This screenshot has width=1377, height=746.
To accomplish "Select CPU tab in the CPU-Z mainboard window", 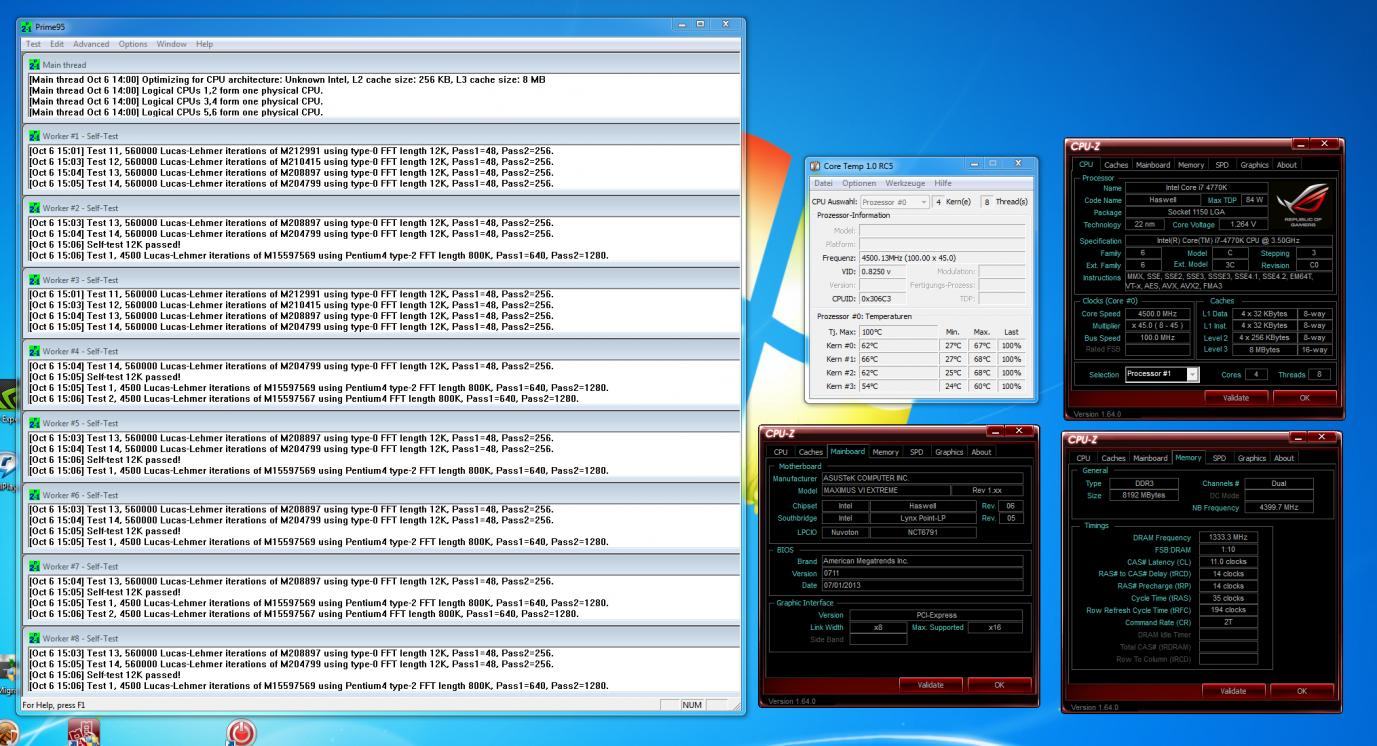I will point(781,452).
